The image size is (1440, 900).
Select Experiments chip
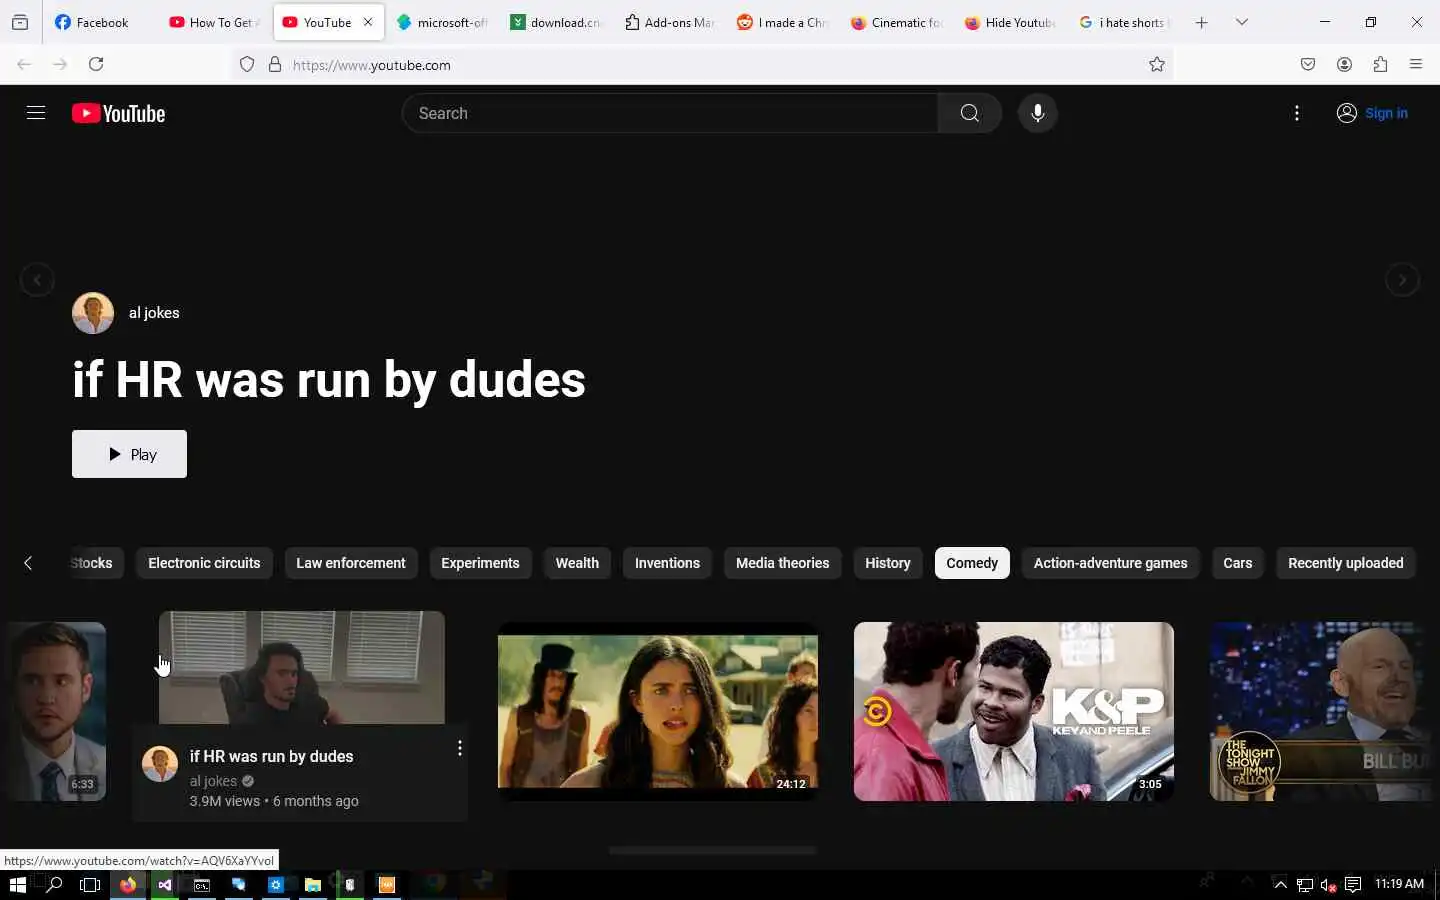480,563
